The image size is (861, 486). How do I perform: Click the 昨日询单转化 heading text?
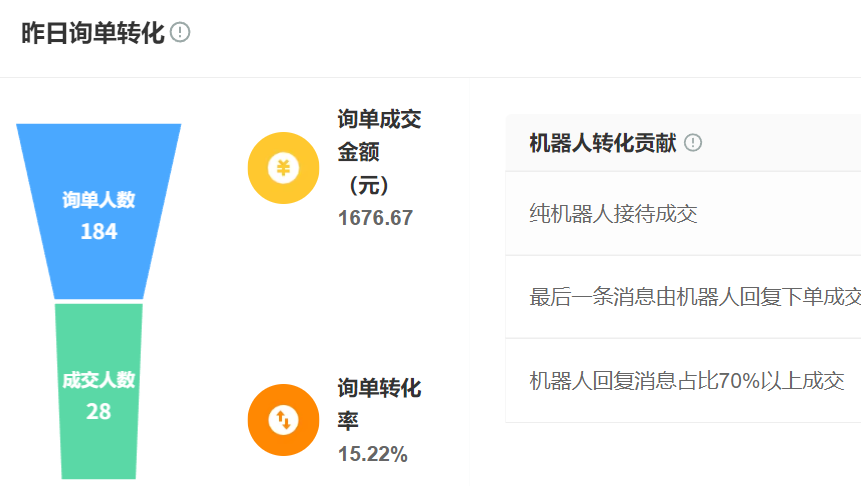pos(92,33)
